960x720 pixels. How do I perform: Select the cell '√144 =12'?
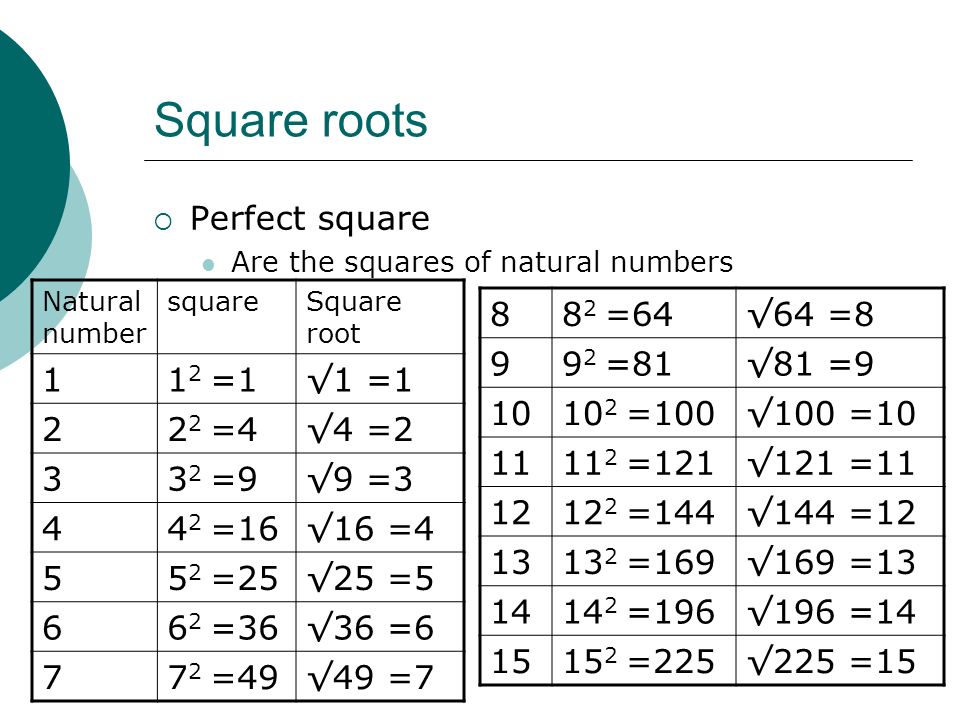(x=839, y=512)
